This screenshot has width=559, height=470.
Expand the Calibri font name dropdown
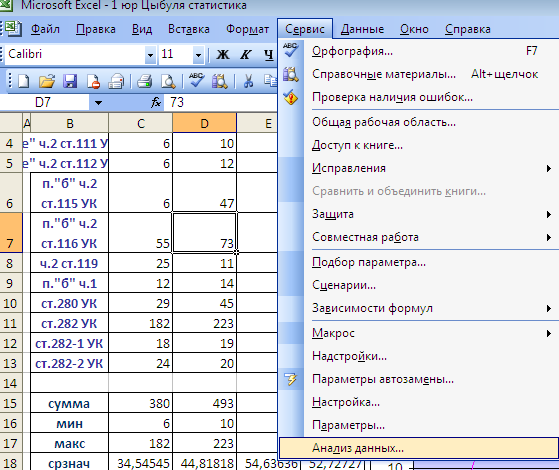tap(150, 55)
